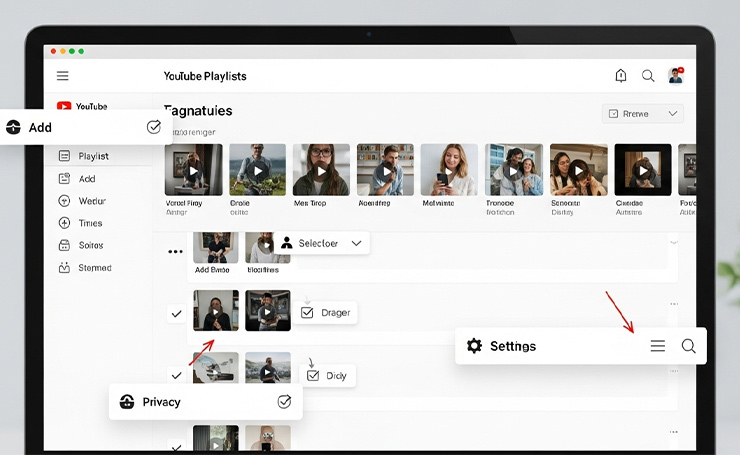Open the user profile avatar
This screenshot has width=740, height=455.
[676, 76]
